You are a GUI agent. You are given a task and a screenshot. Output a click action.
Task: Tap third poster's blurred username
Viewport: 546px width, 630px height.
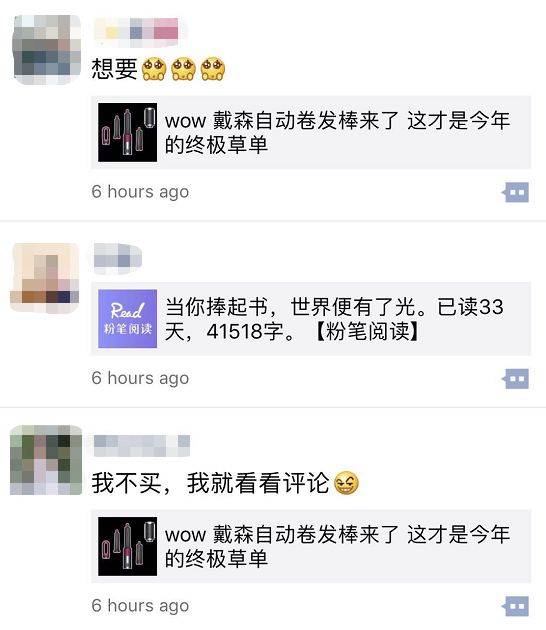tap(141, 445)
